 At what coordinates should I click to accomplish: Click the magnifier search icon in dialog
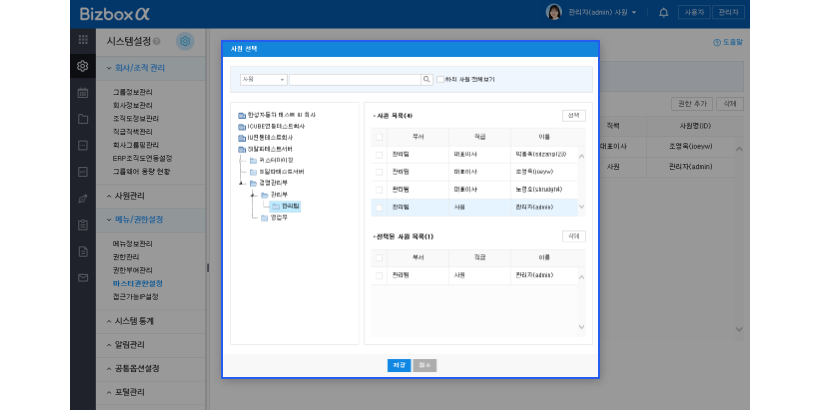(x=427, y=79)
